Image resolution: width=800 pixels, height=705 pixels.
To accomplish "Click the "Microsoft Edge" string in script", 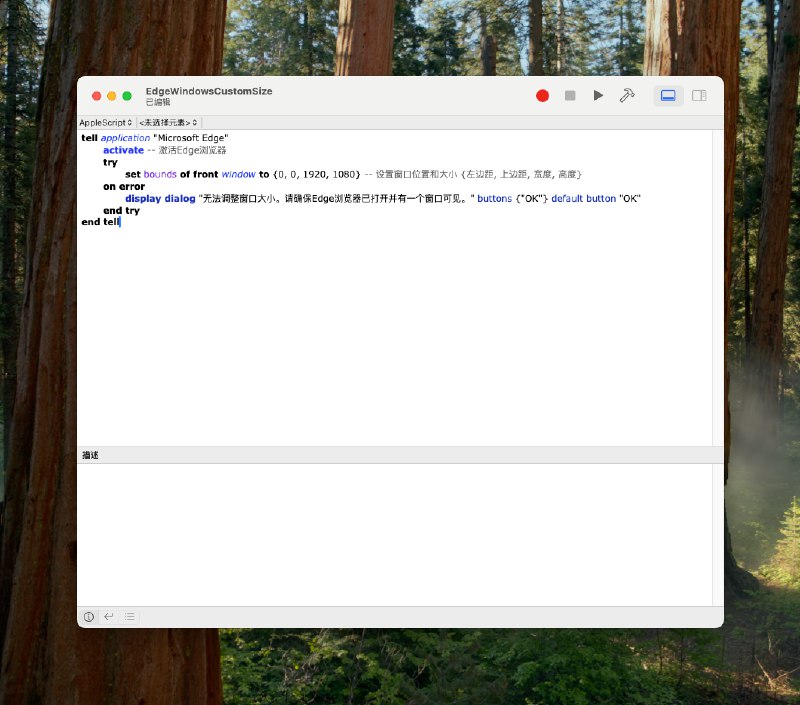I will pyautogui.click(x=191, y=138).
